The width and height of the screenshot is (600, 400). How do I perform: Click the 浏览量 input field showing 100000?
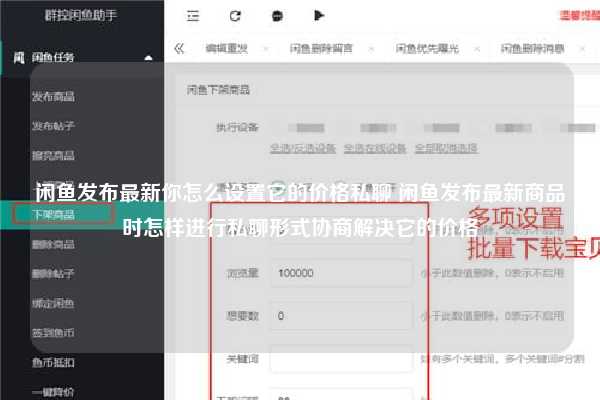tap(341, 273)
